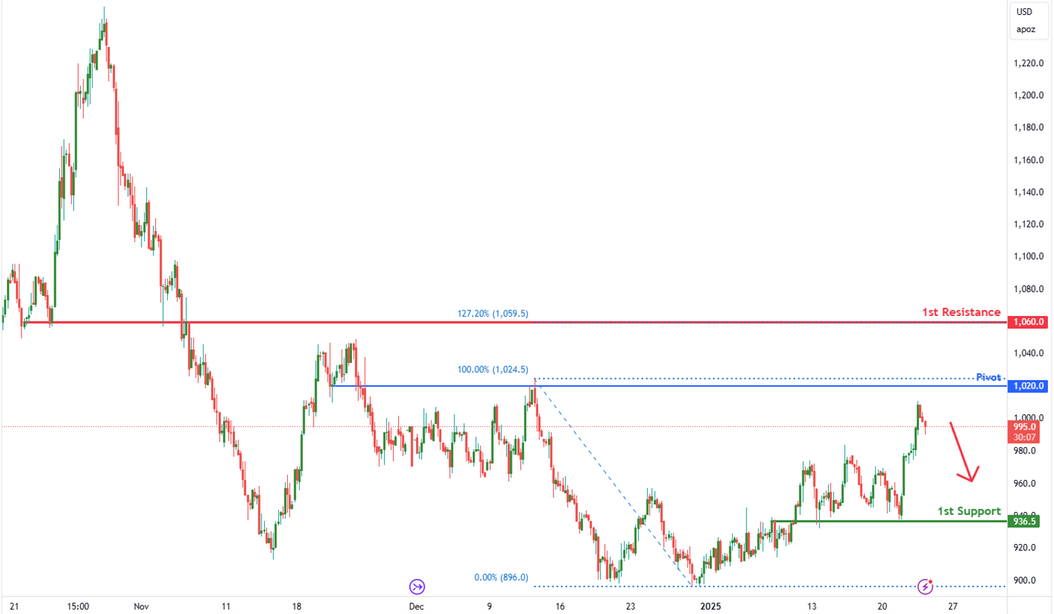Click the 1,140.0 value on price axis
Image resolution: width=1054 pixels, height=614 pixels.
click(1028, 192)
